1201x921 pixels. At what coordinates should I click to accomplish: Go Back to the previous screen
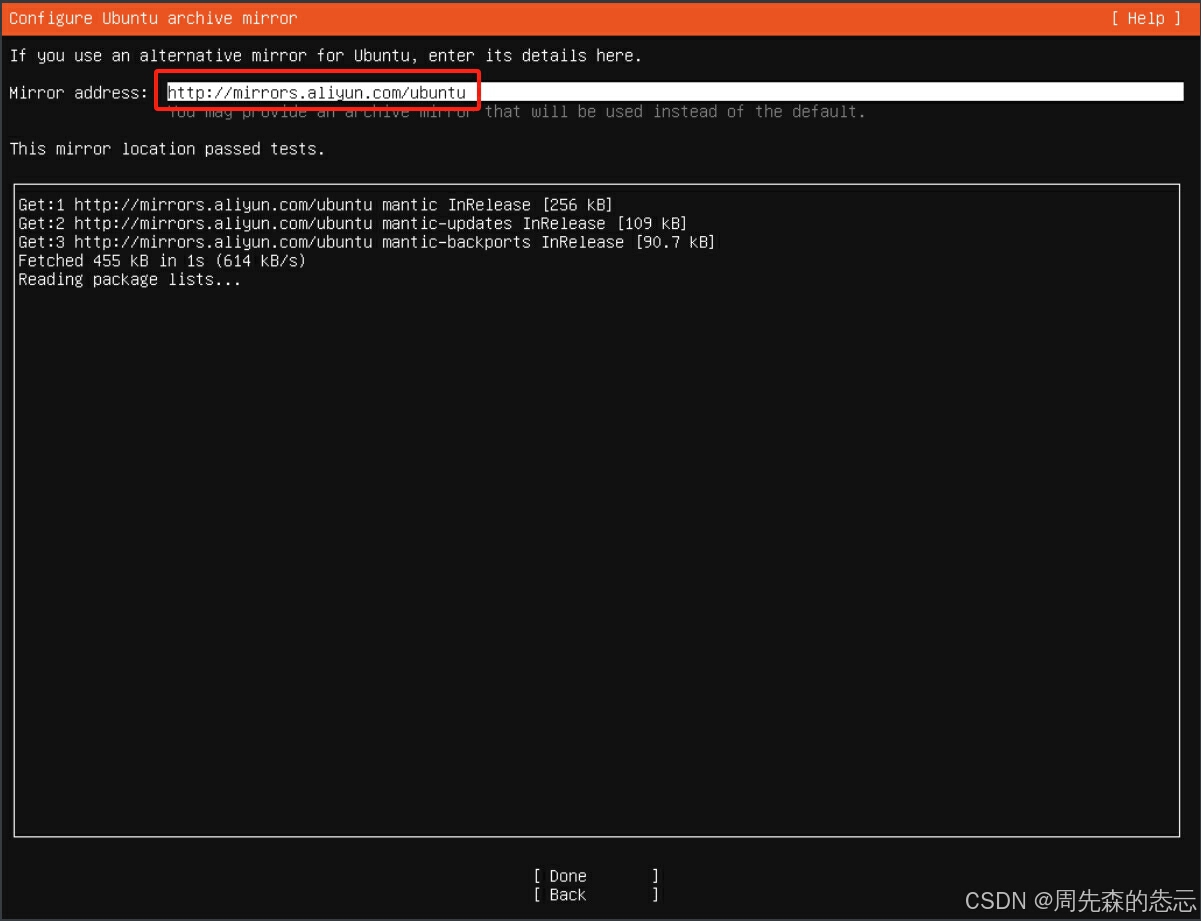[597, 895]
